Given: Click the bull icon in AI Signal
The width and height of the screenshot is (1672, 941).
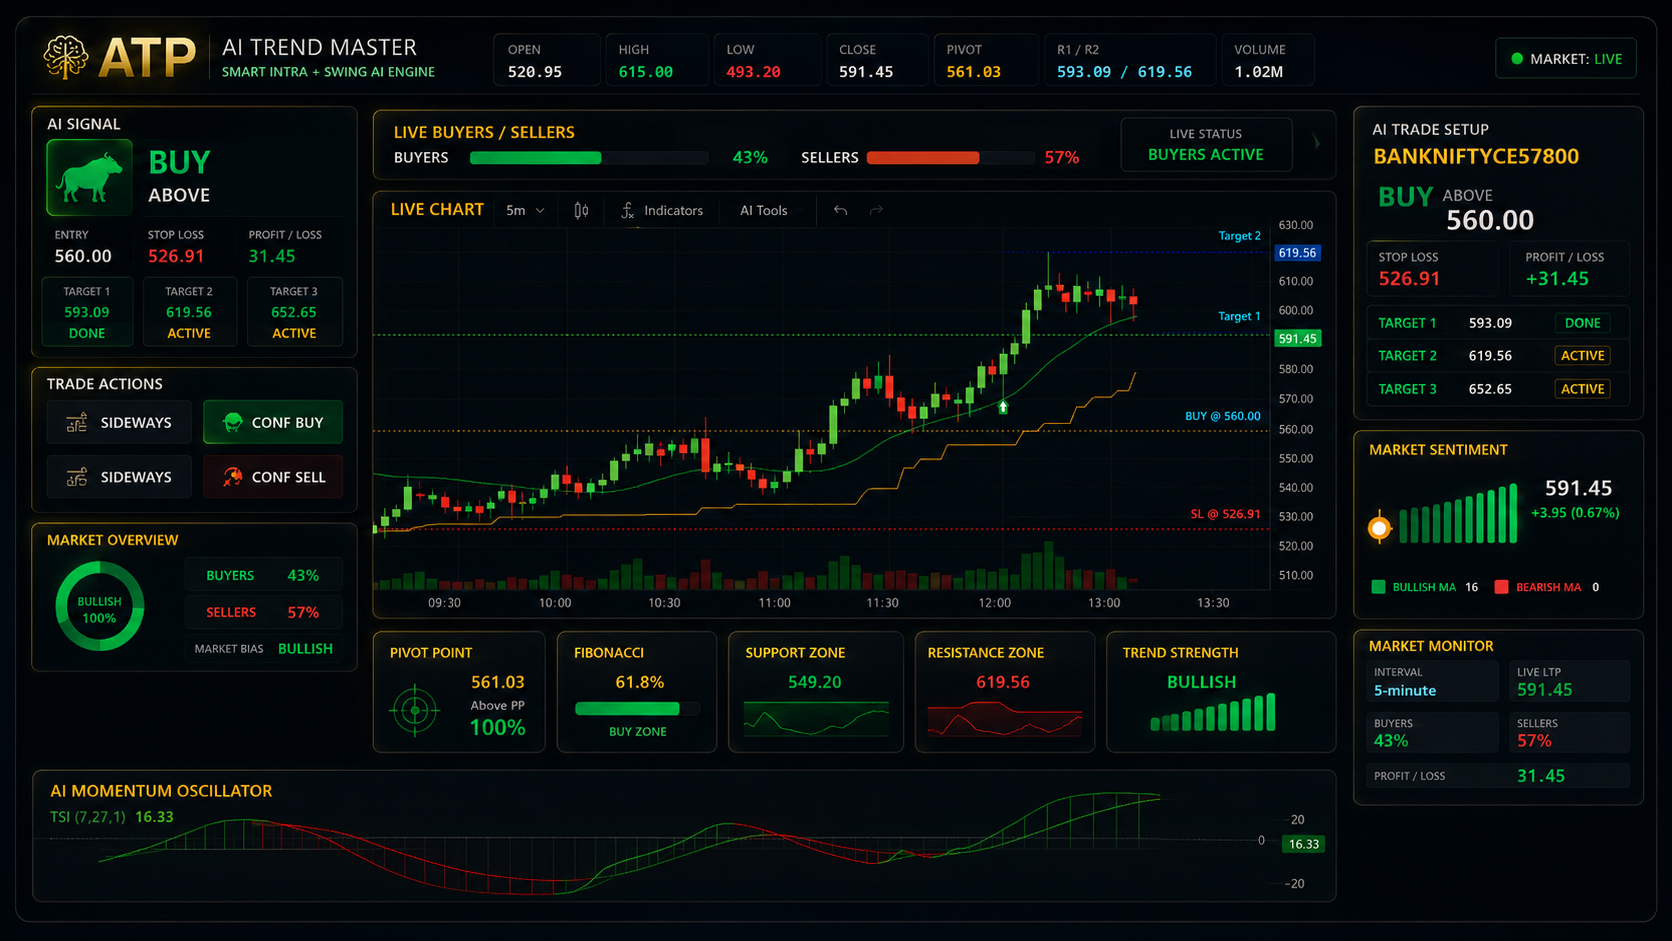Looking at the screenshot, I should (89, 178).
